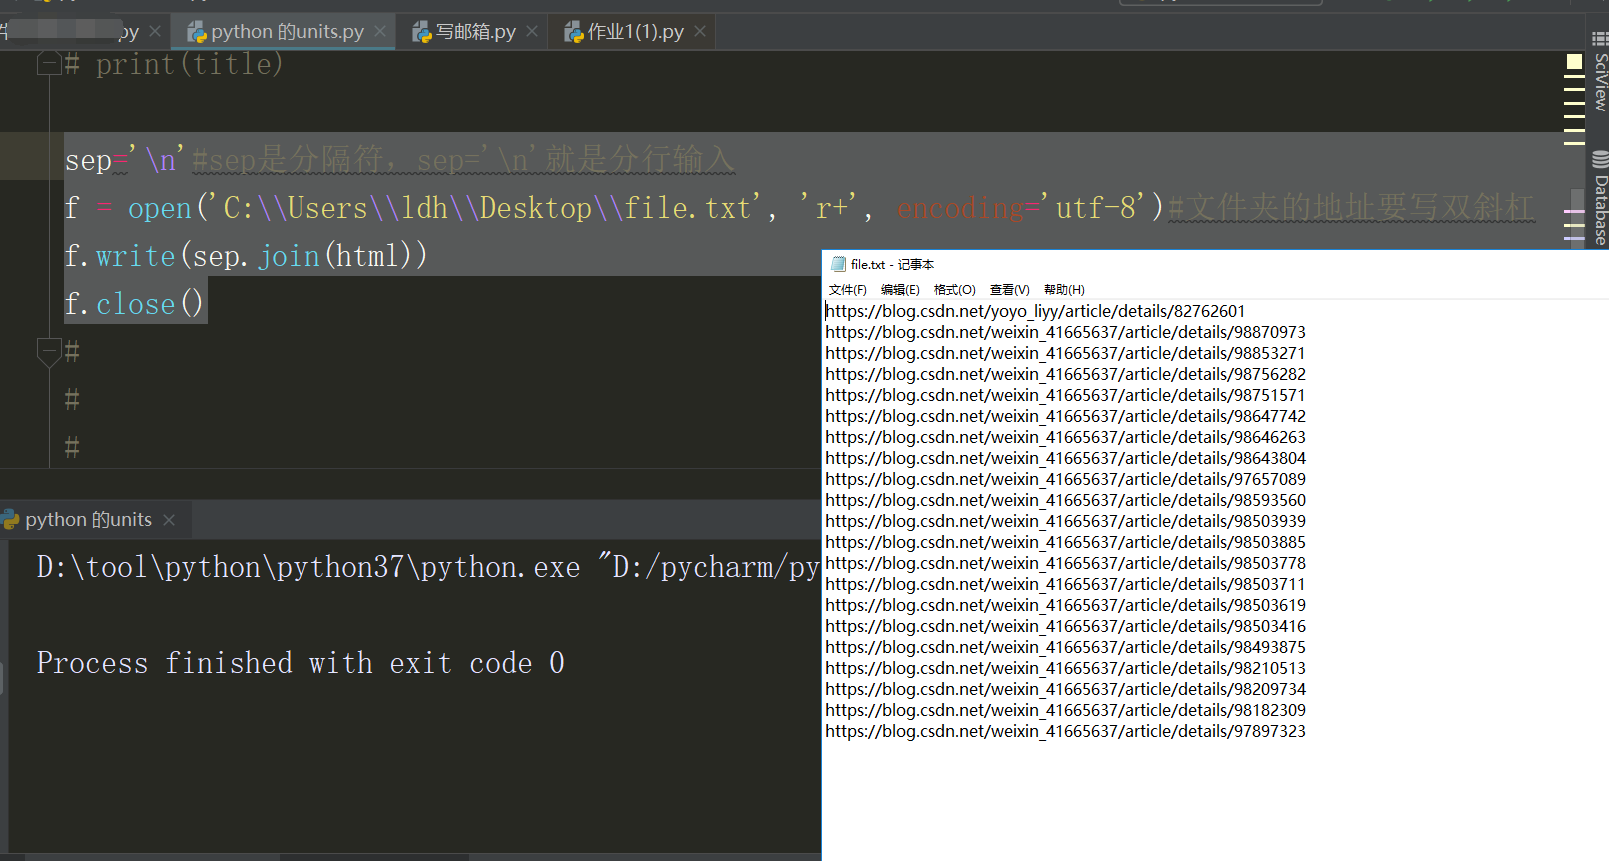Screen dimensions: 1609x861
Task: Click the Python icon on the run tab
Action: (11, 520)
